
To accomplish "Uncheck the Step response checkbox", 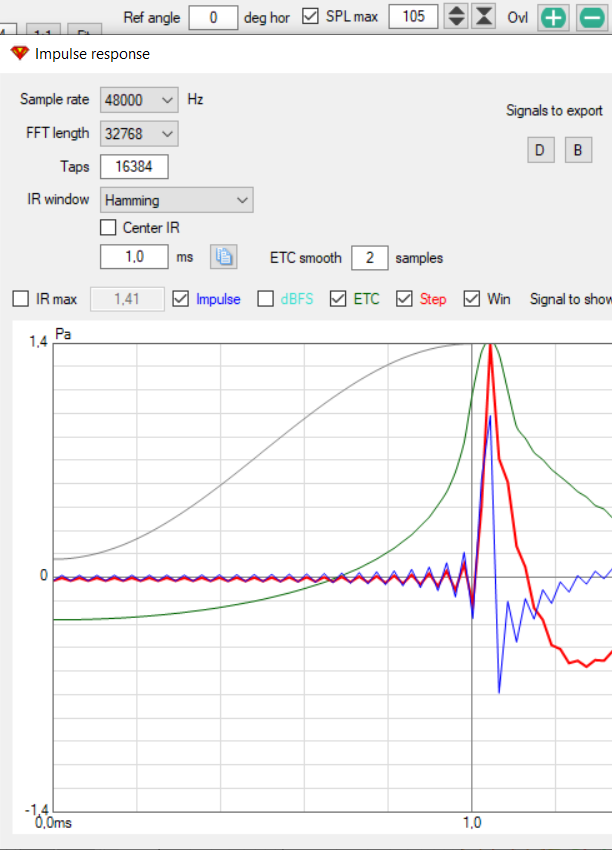I will point(404,299).
